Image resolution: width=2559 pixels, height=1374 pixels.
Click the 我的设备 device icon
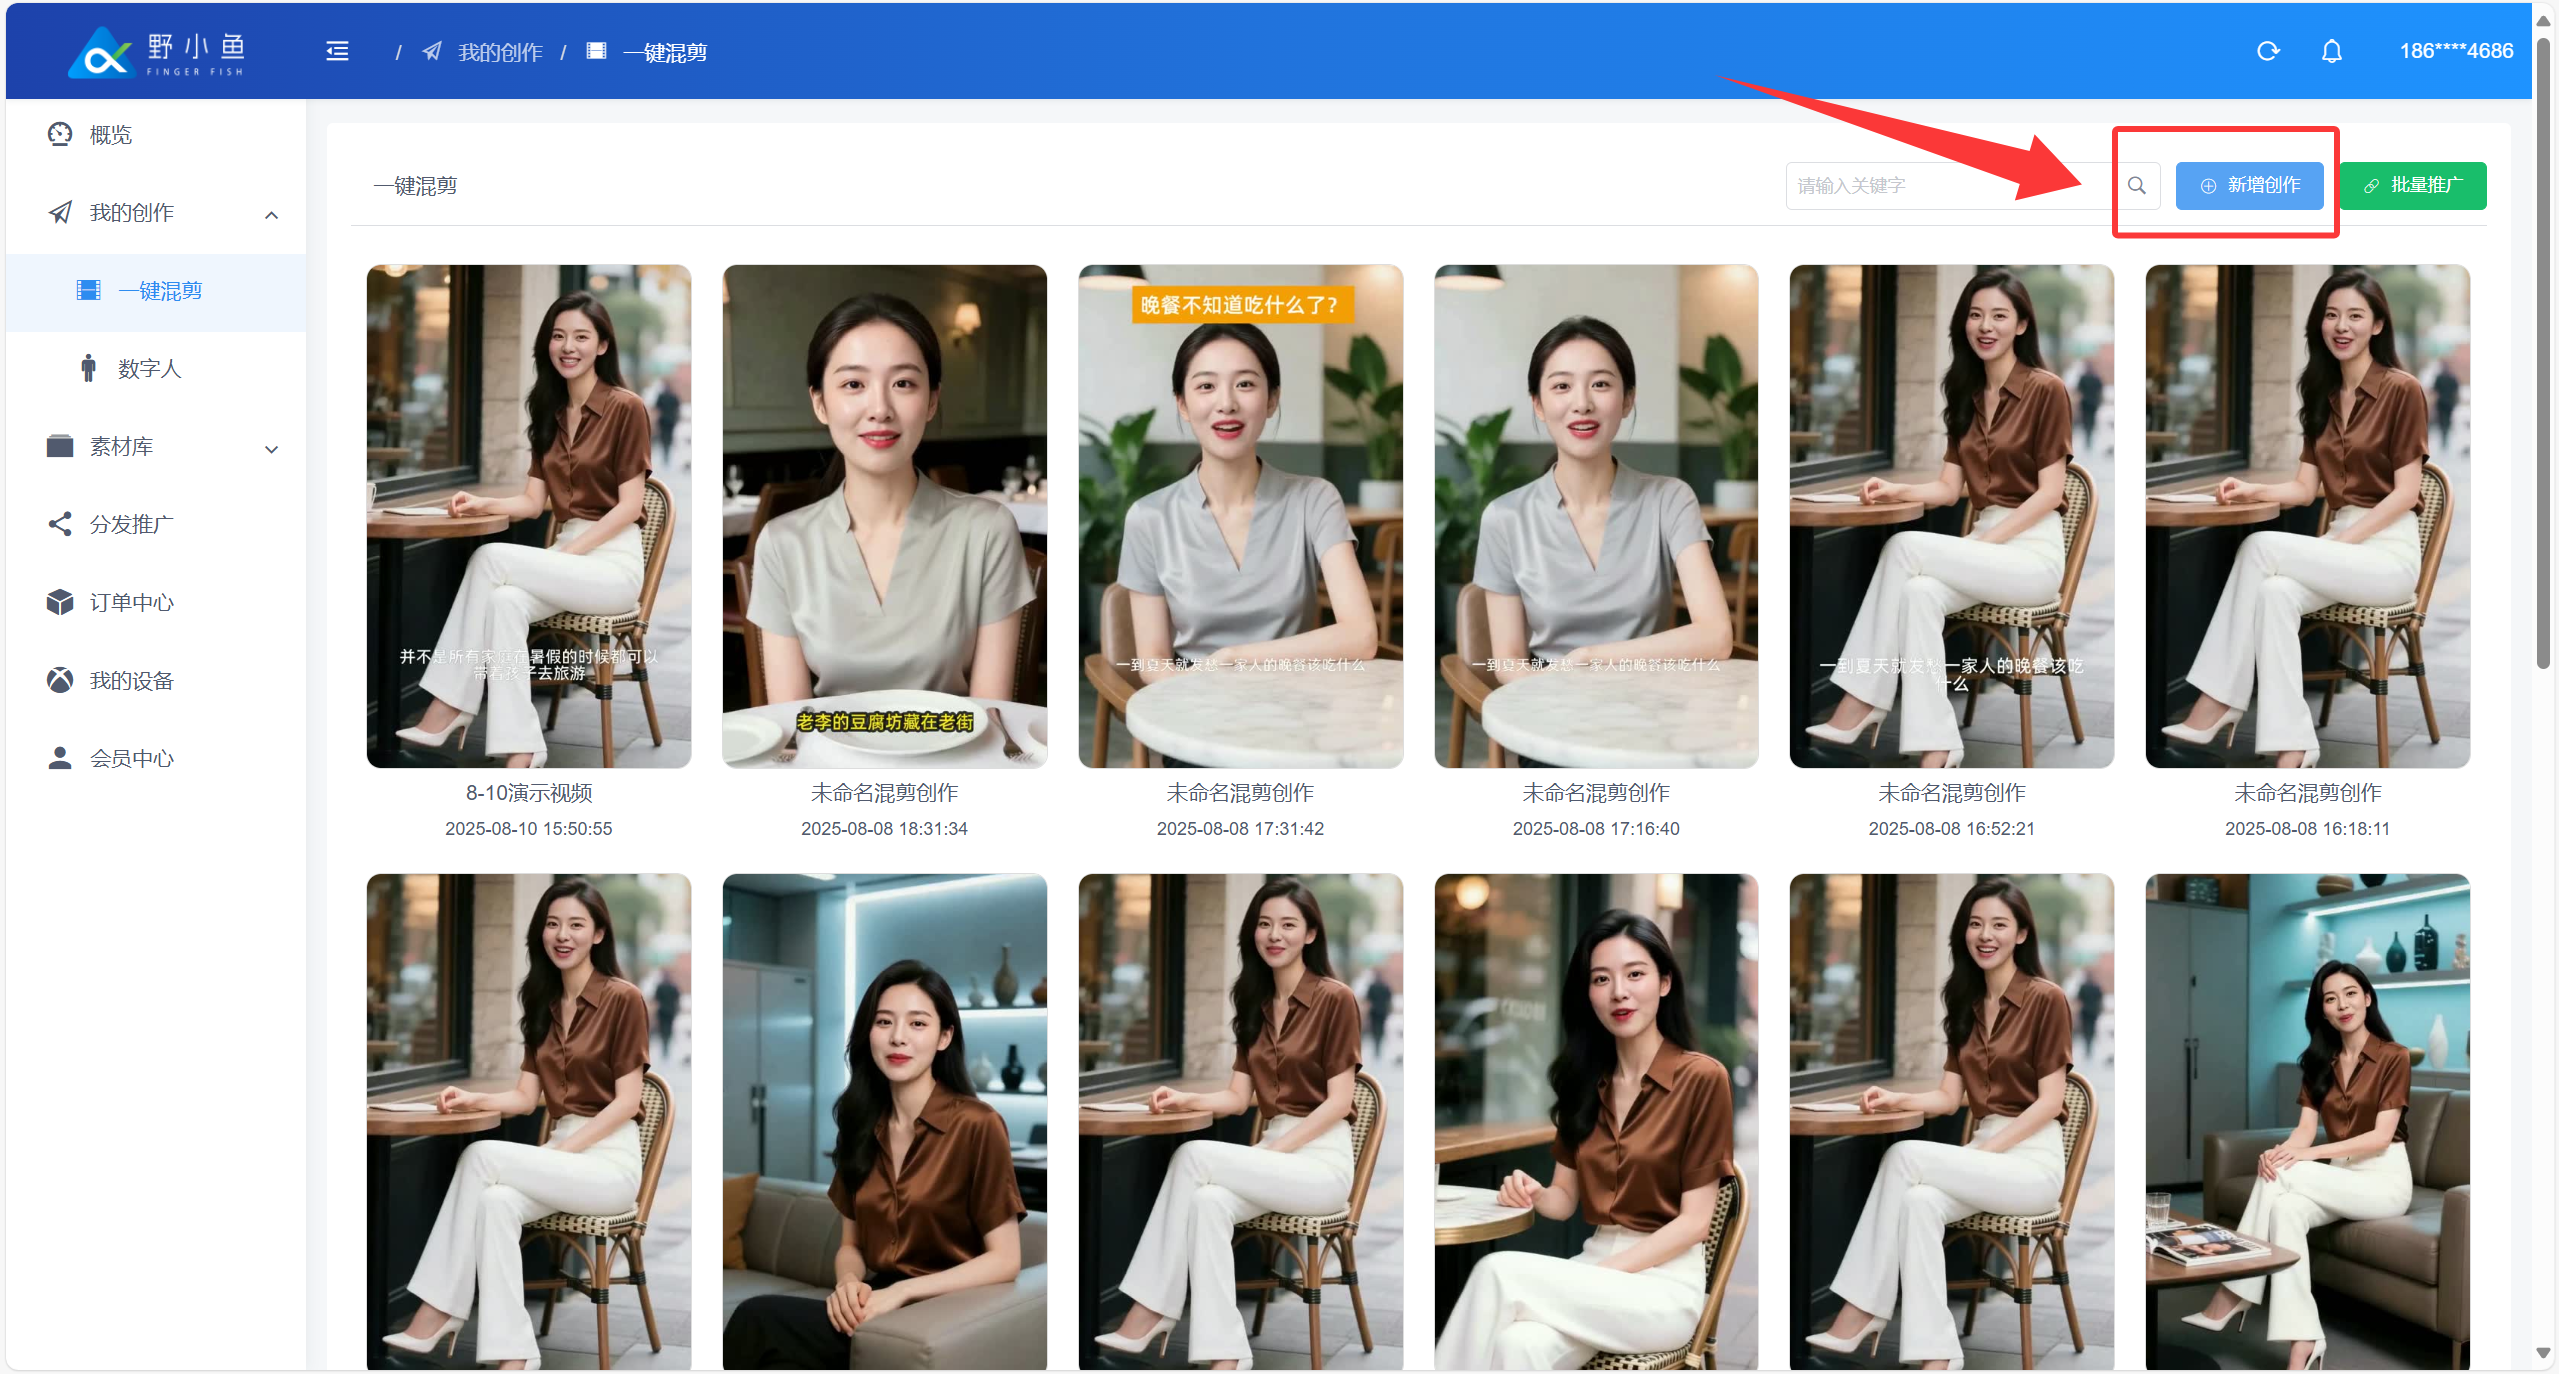point(60,680)
